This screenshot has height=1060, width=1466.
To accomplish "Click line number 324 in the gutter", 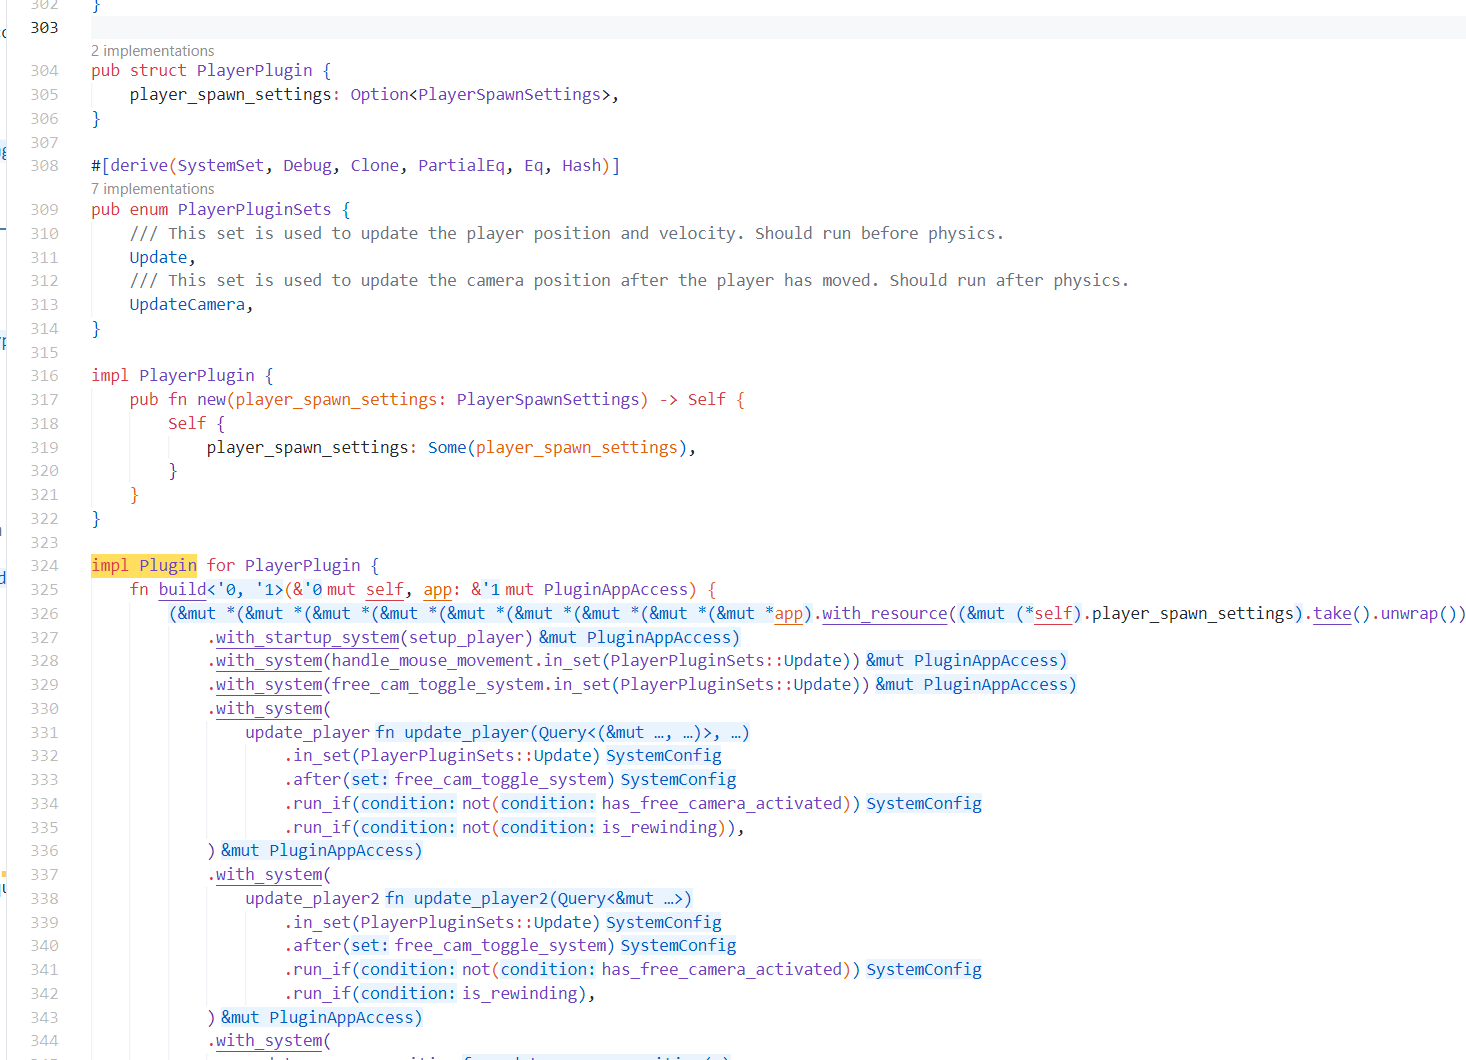I will tap(44, 566).
